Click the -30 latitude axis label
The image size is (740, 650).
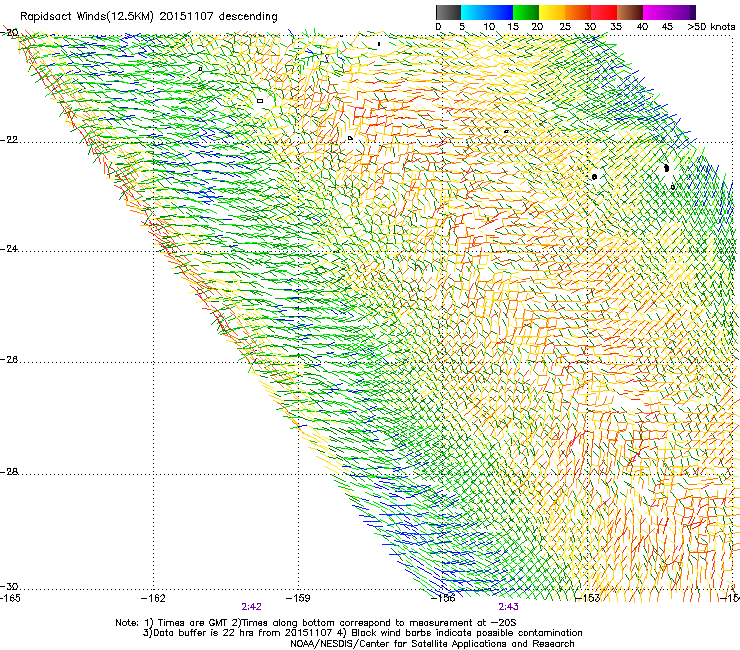click(9, 587)
